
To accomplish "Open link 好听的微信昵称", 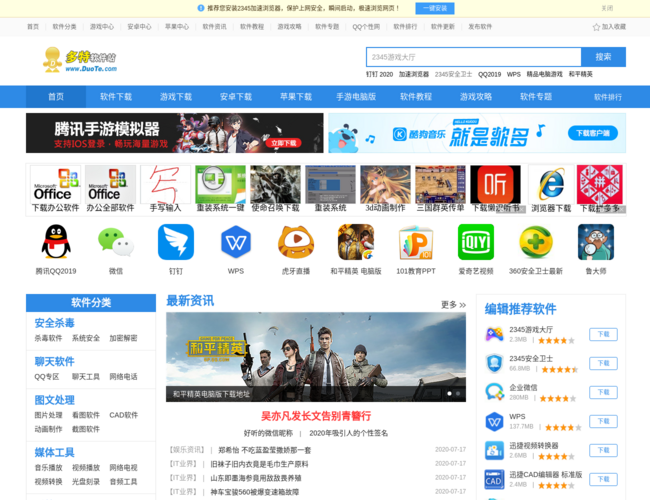I will 268,433.
